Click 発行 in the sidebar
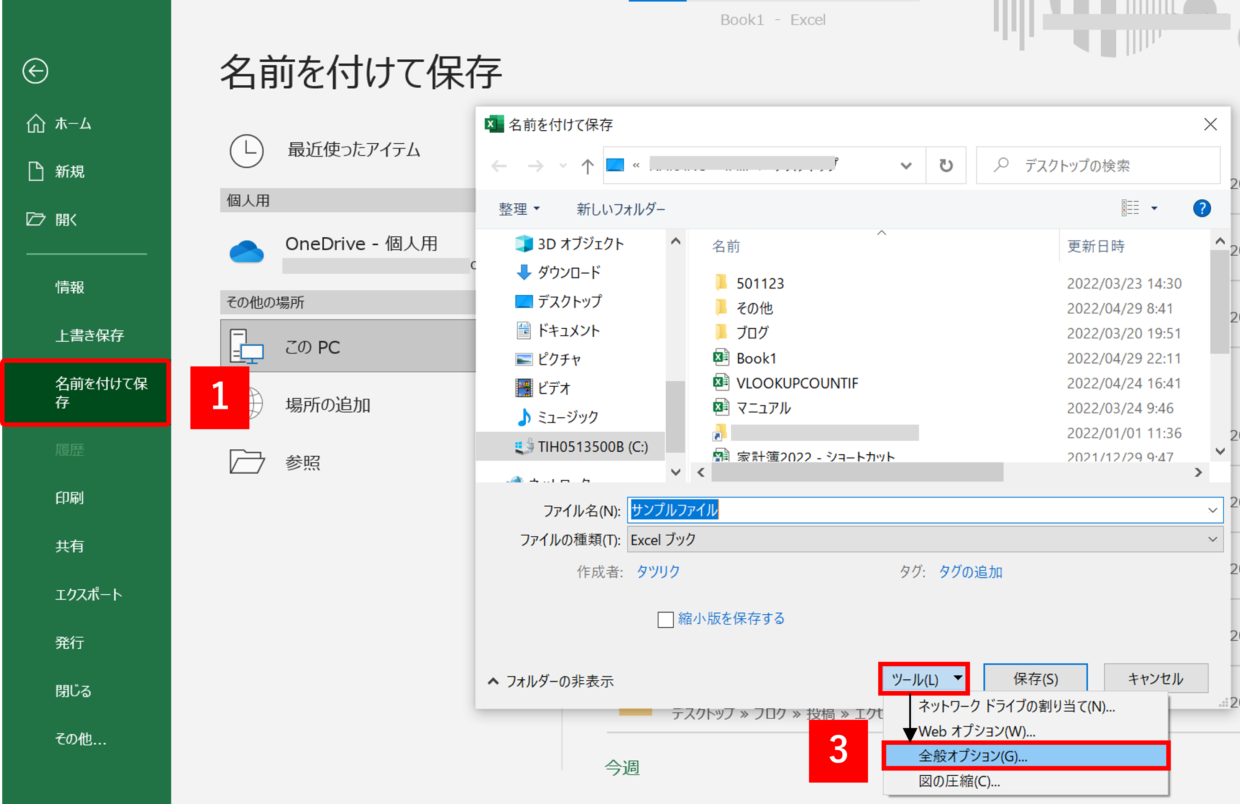Image resolution: width=1240 pixels, height=804 pixels. pyautogui.click(x=70, y=643)
